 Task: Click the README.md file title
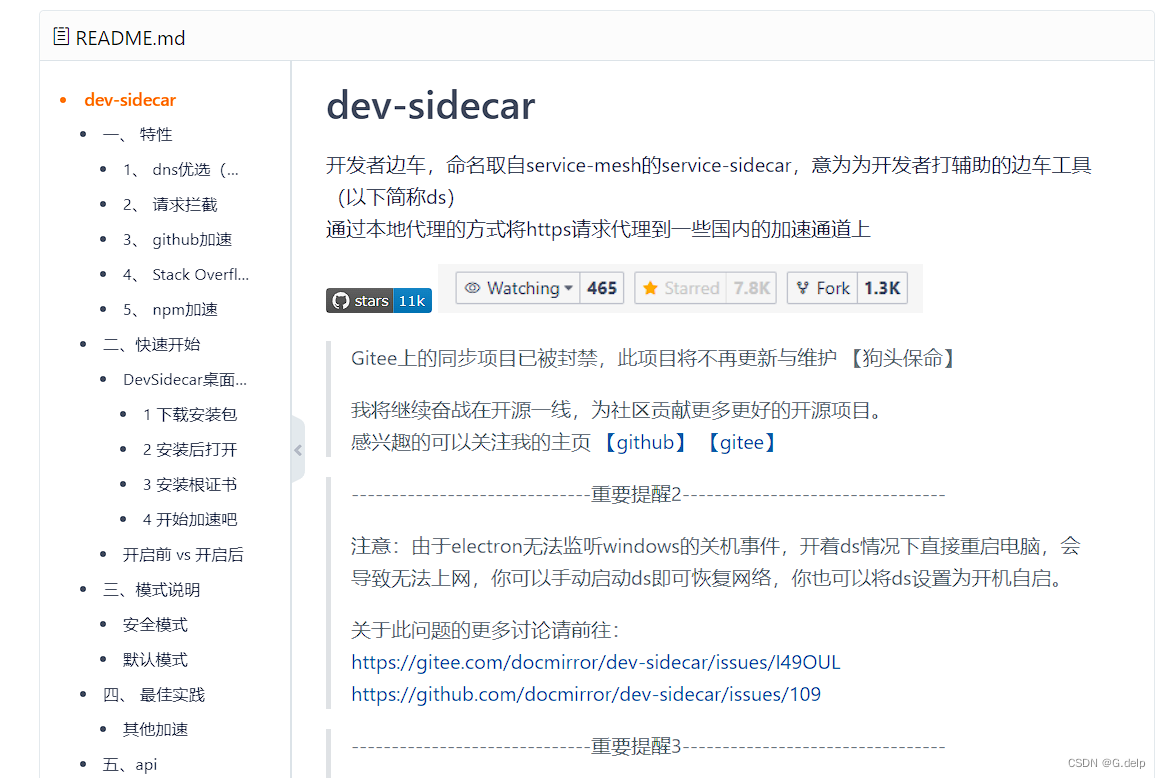click(130, 38)
